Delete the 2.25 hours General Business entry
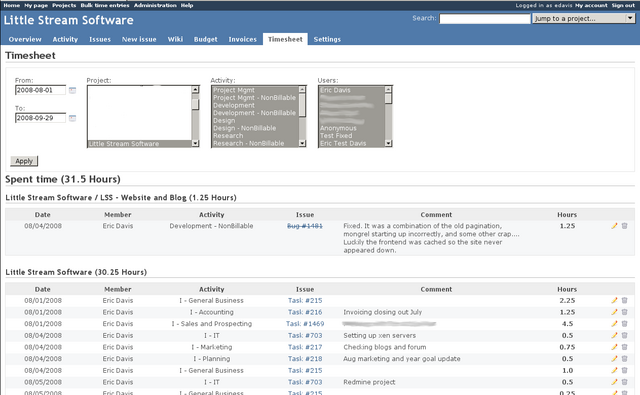640x395 pixels. click(x=624, y=300)
